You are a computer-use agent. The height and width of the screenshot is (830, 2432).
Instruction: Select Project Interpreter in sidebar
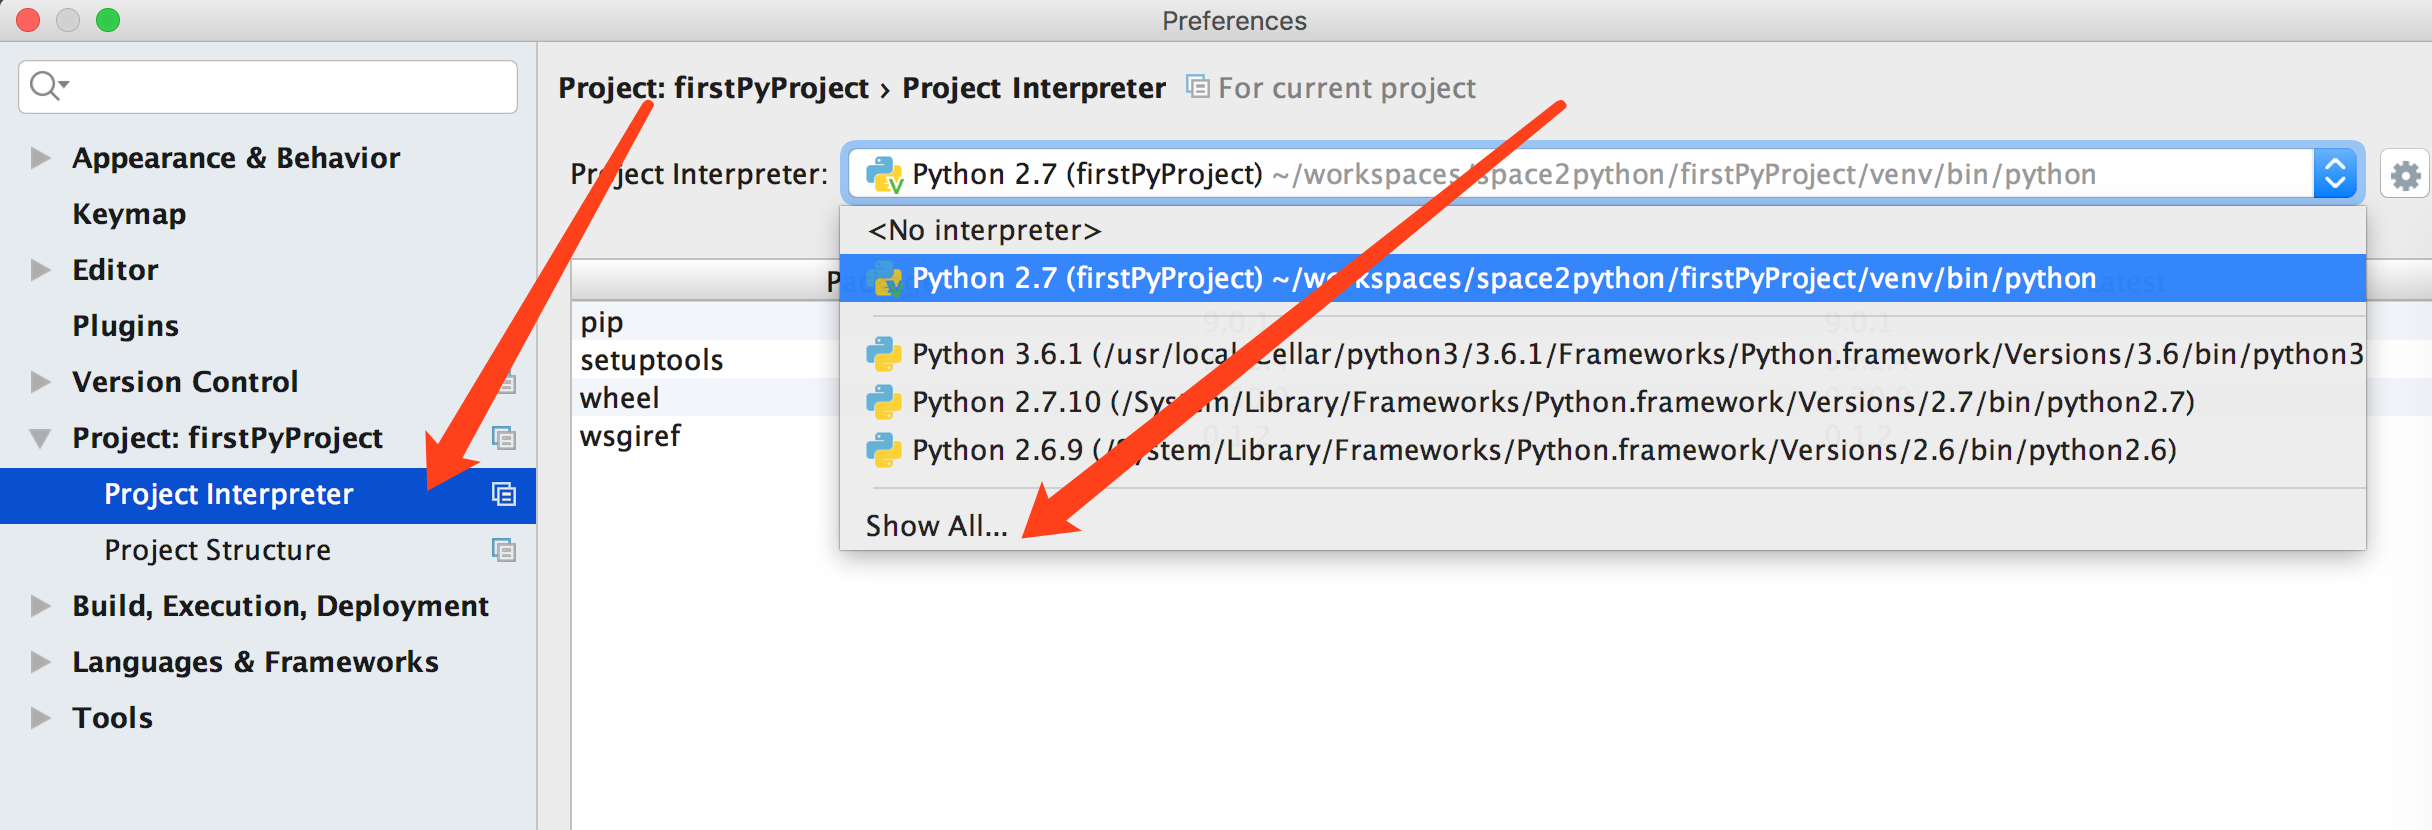tap(268, 495)
